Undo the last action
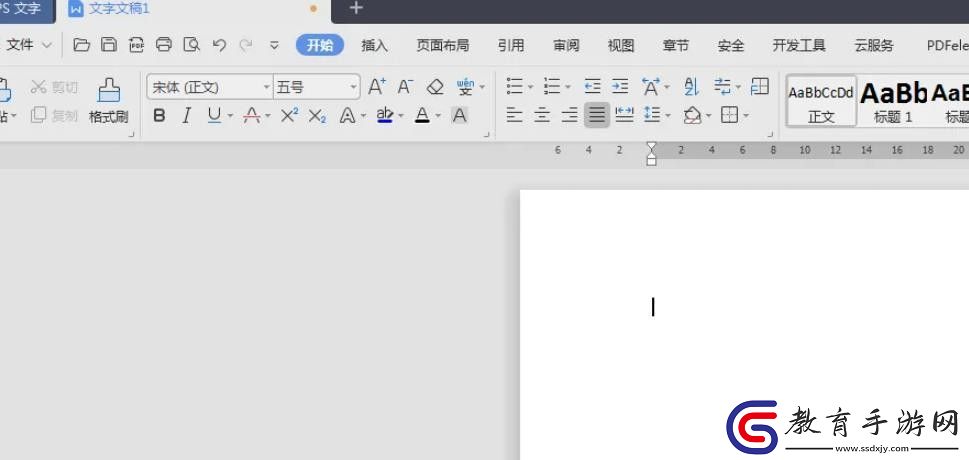969x460 pixels. (219, 45)
